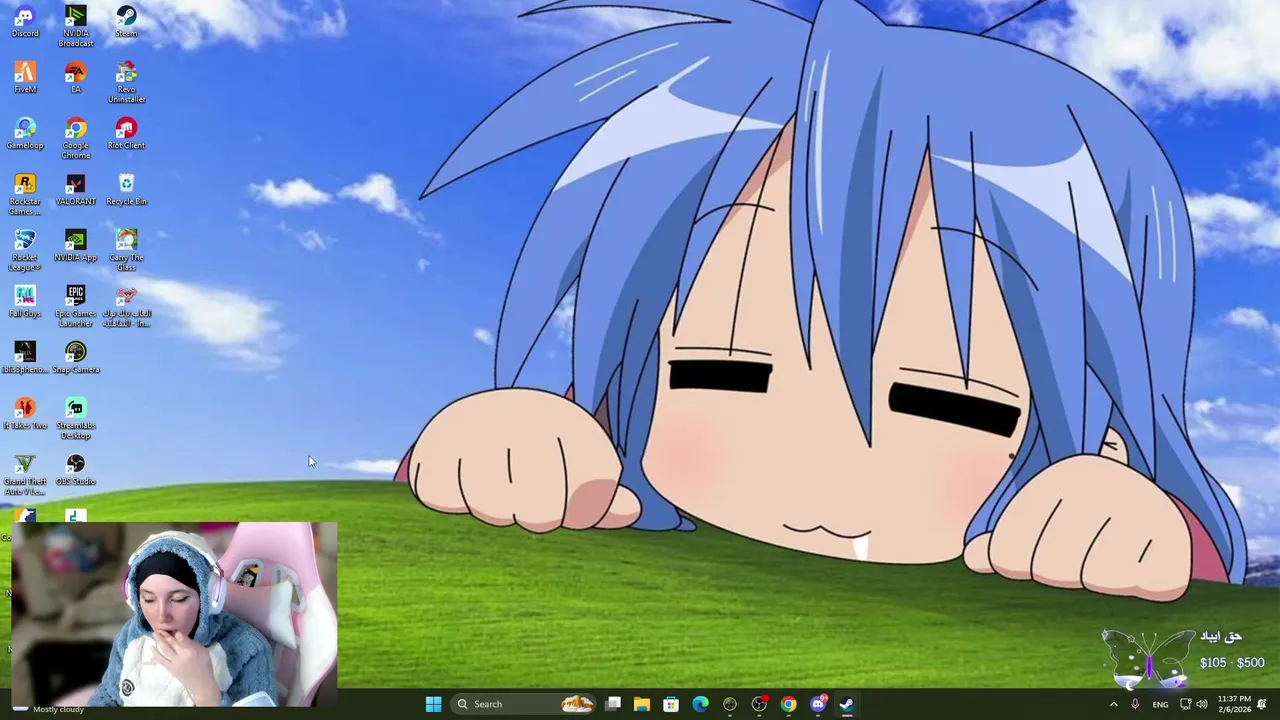Show hidden system tray icons
The height and width of the screenshot is (720, 1280).
point(1114,704)
